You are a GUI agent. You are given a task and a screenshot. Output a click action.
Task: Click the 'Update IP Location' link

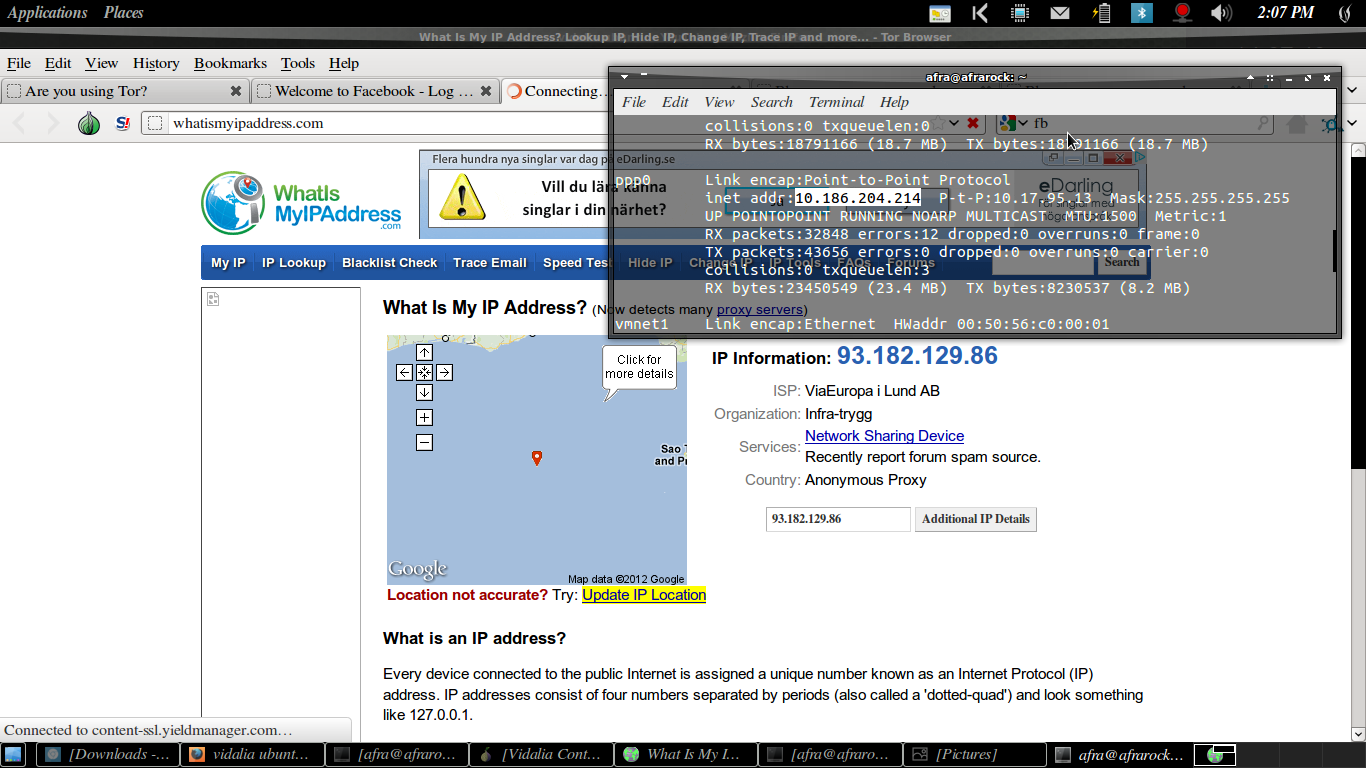pyautogui.click(x=644, y=595)
